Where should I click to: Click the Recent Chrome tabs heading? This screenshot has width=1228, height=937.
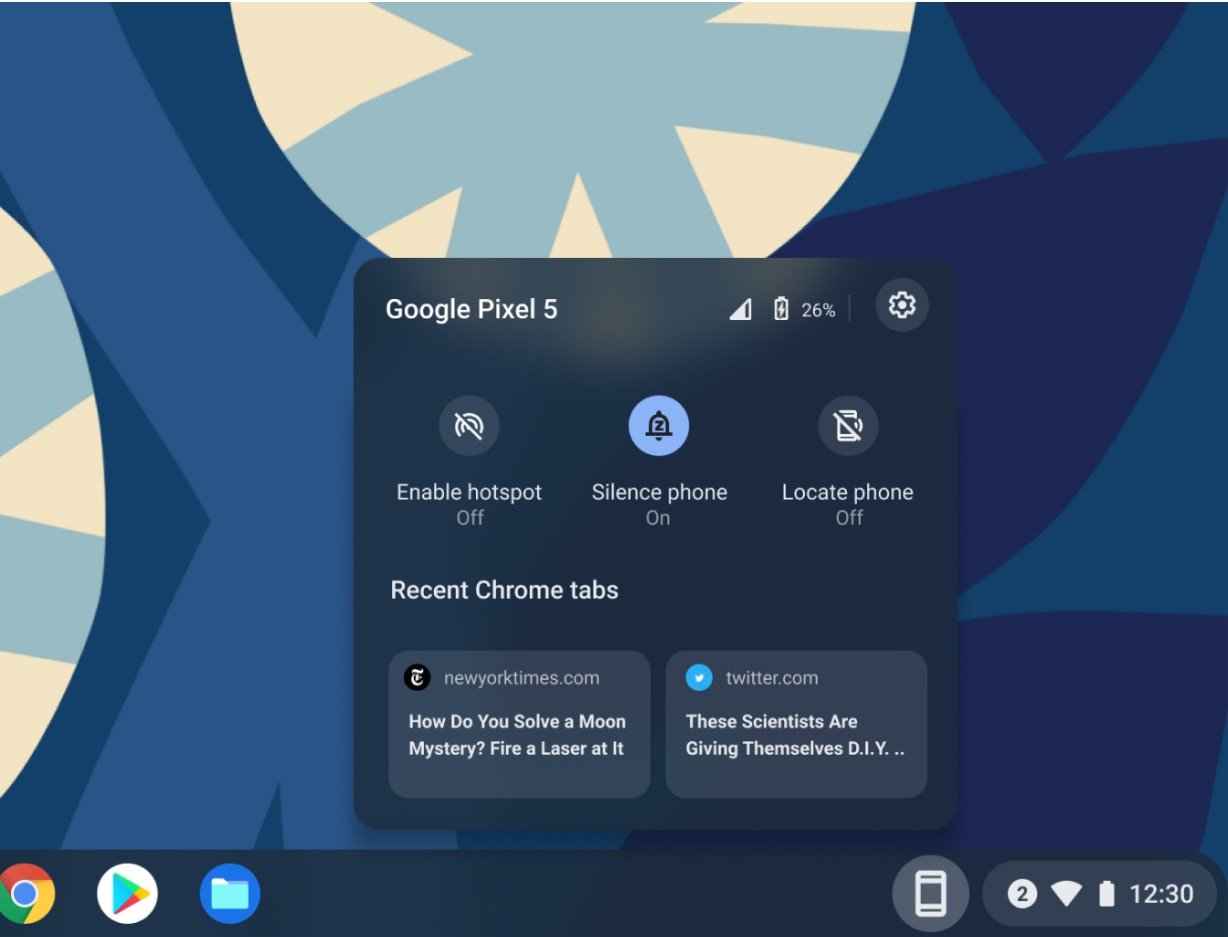(504, 590)
